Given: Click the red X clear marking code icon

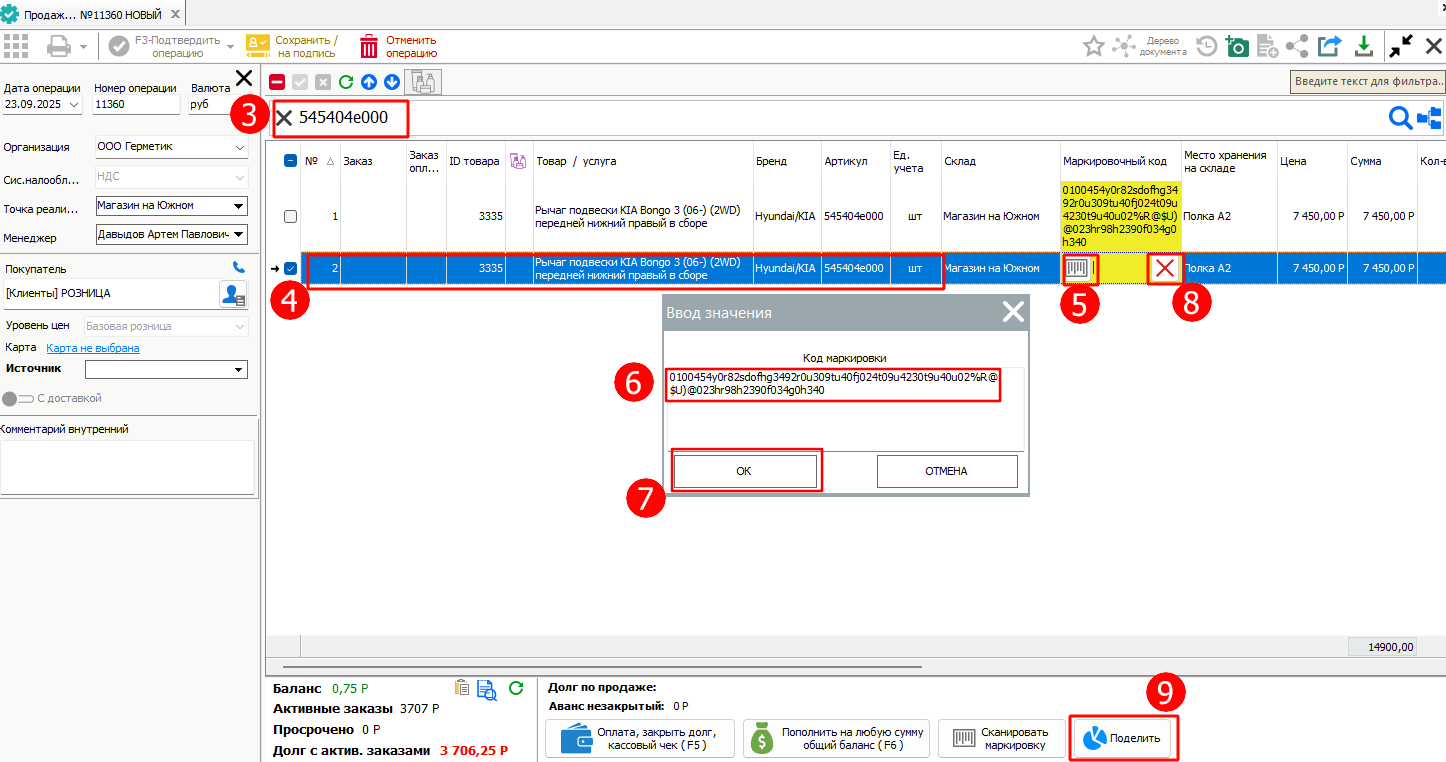Looking at the screenshot, I should click(1164, 268).
